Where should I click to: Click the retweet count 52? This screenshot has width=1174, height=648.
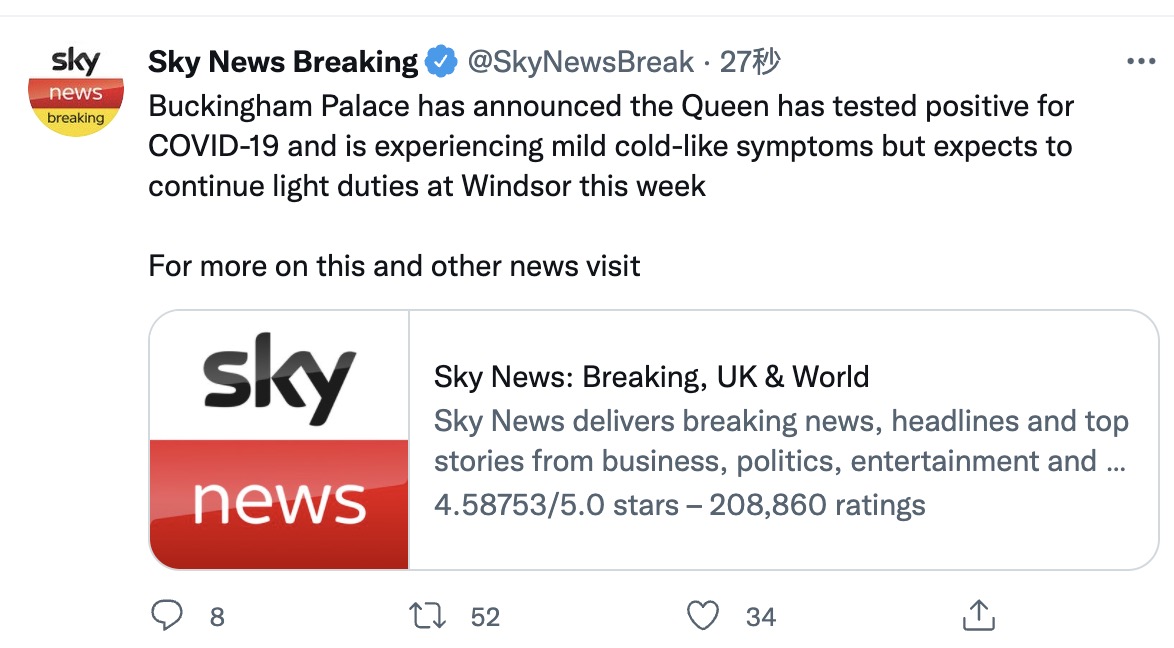click(485, 617)
